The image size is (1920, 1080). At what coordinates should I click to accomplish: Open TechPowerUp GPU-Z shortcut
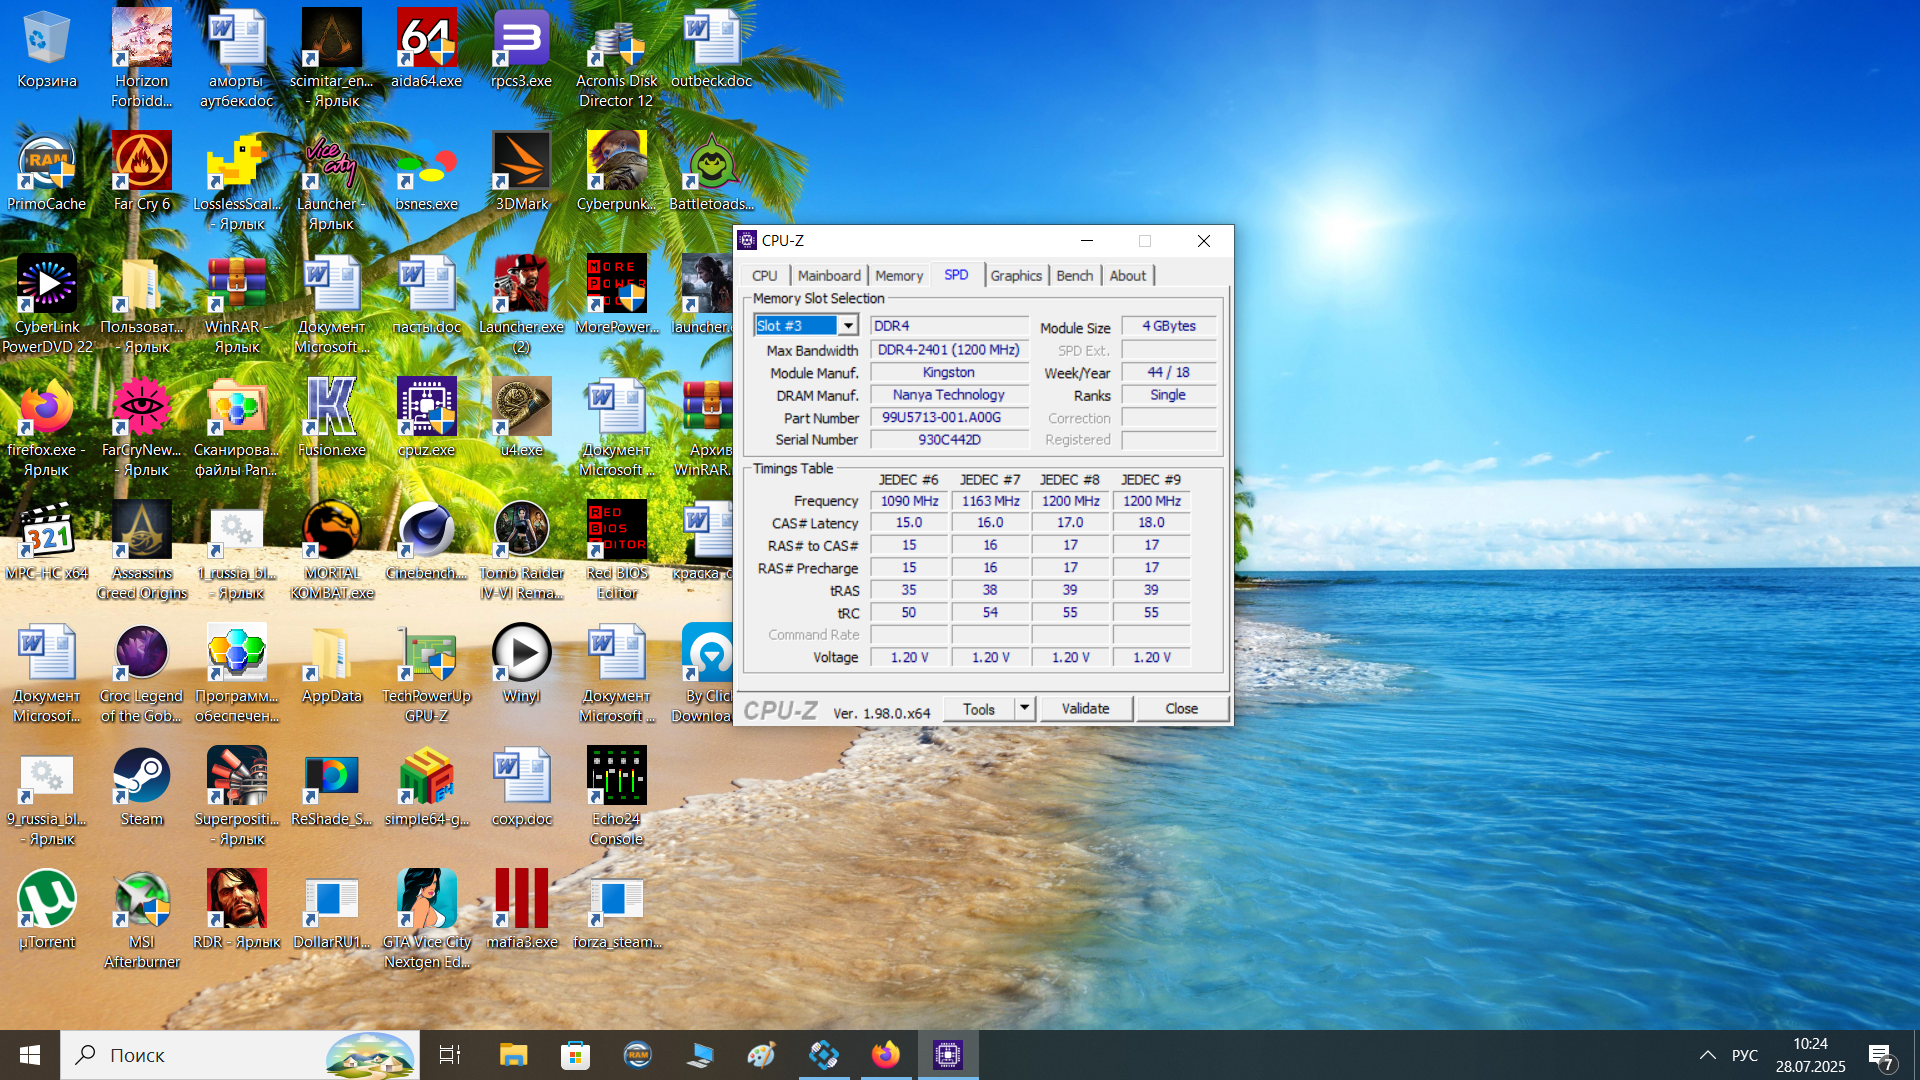(426, 655)
